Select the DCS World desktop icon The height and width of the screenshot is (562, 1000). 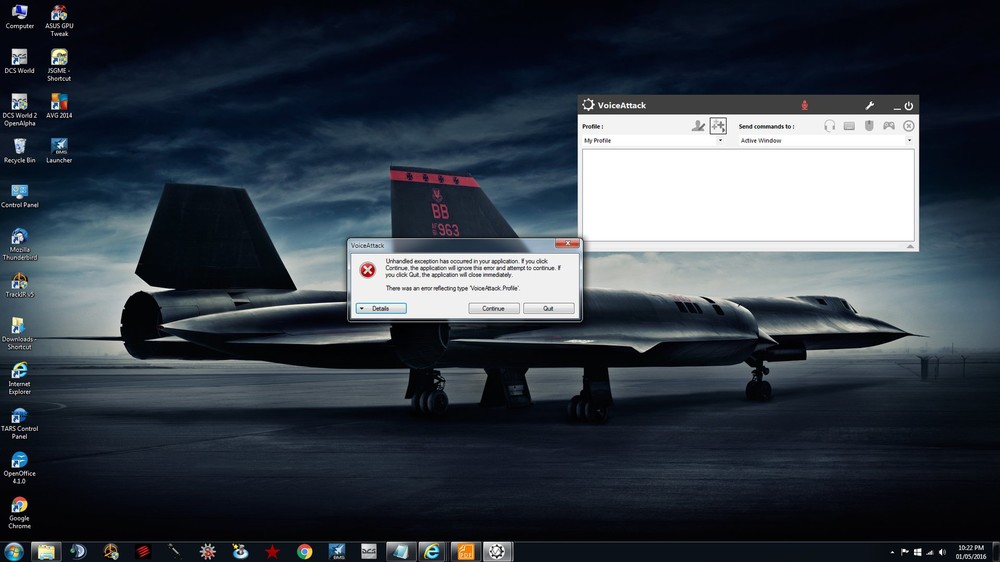(19, 62)
